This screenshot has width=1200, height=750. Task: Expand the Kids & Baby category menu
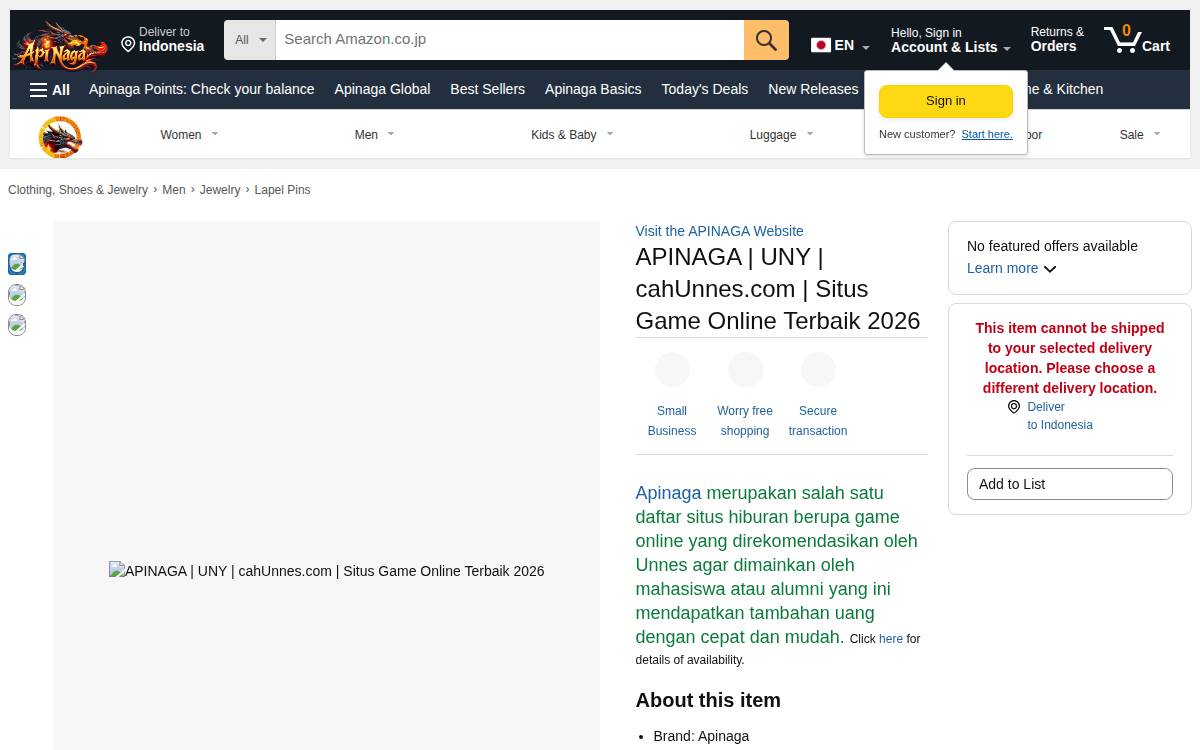[572, 134]
